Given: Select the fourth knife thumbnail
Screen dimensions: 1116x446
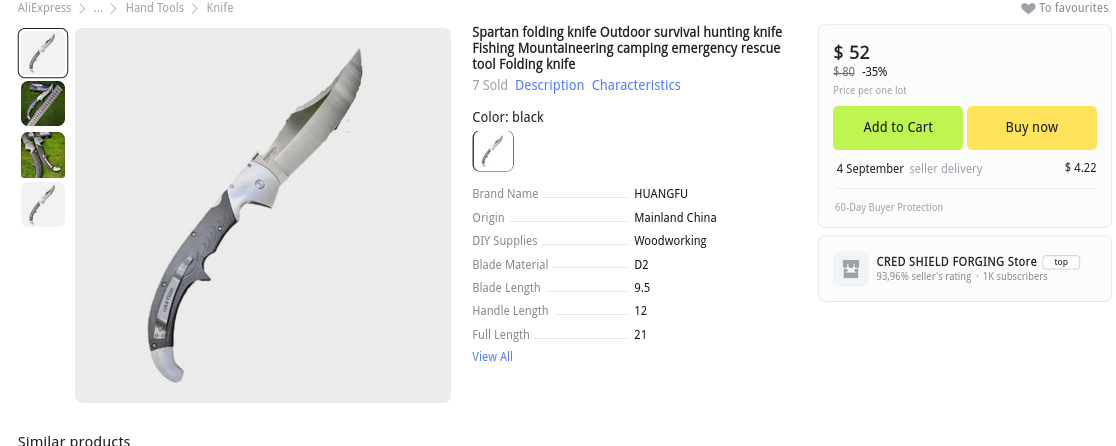Looking at the screenshot, I should [x=43, y=205].
